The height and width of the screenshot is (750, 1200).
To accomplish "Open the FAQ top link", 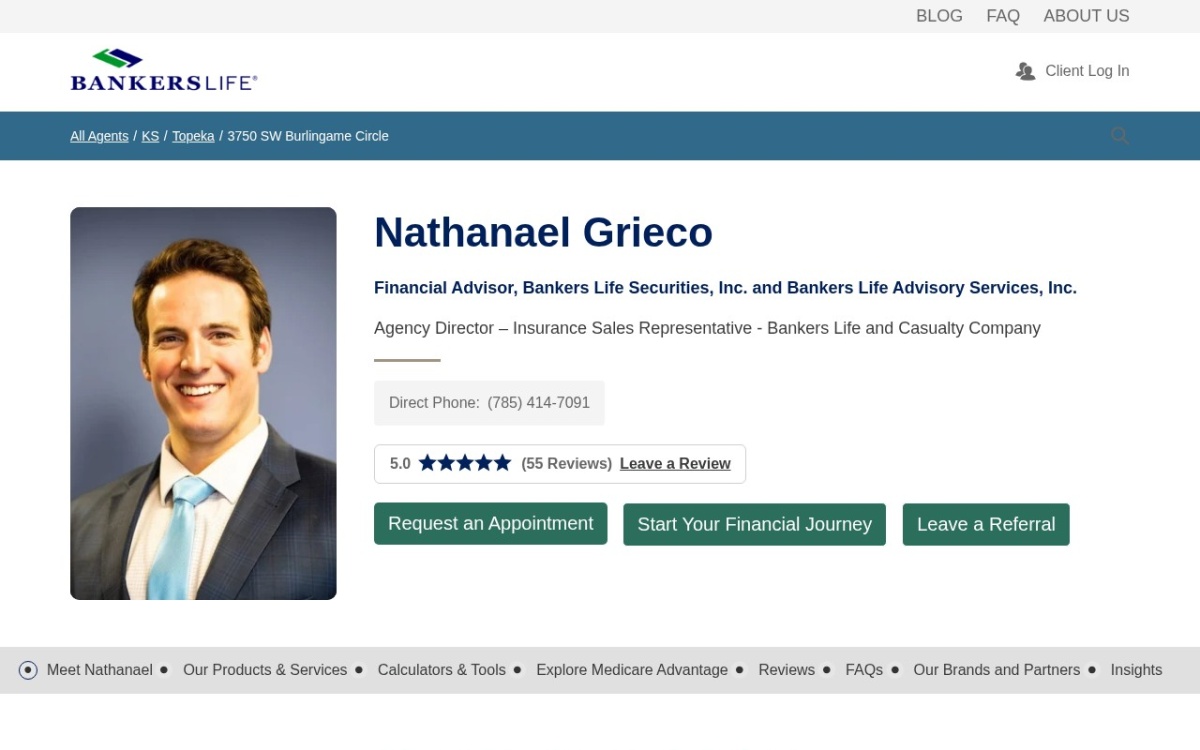I will (x=1003, y=16).
